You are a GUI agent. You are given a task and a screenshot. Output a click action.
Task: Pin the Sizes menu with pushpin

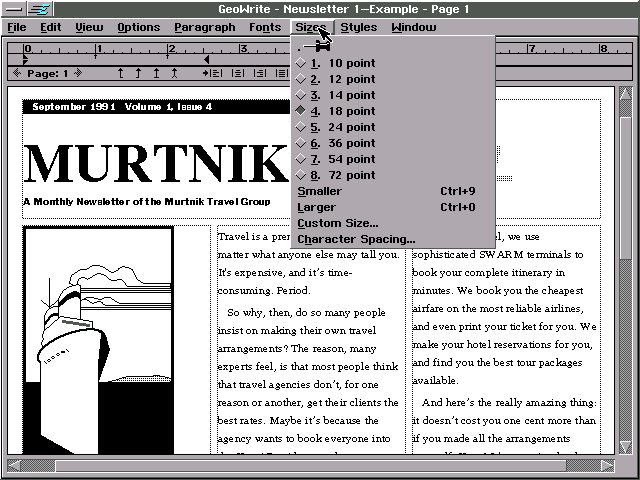coord(315,47)
